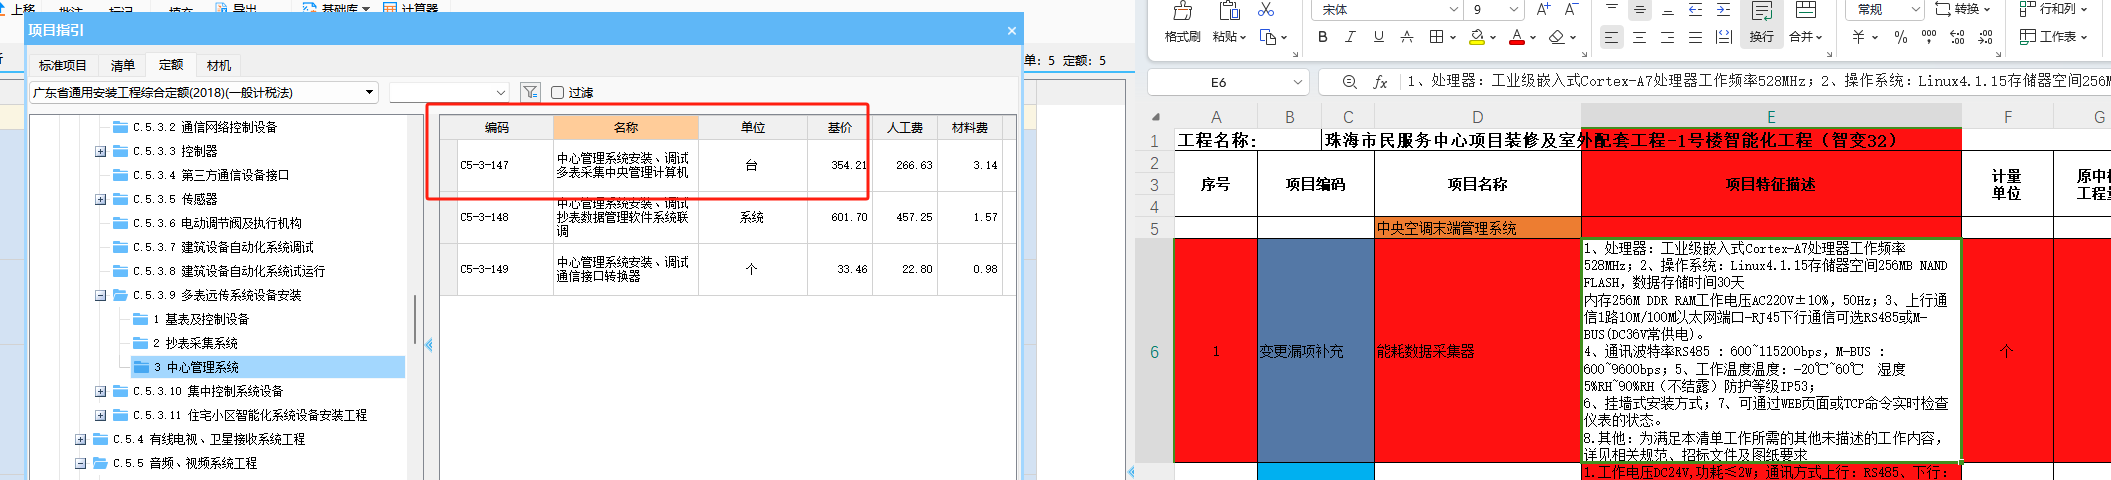Align cell text to the right
The width and height of the screenshot is (2111, 480).
pos(1667,37)
